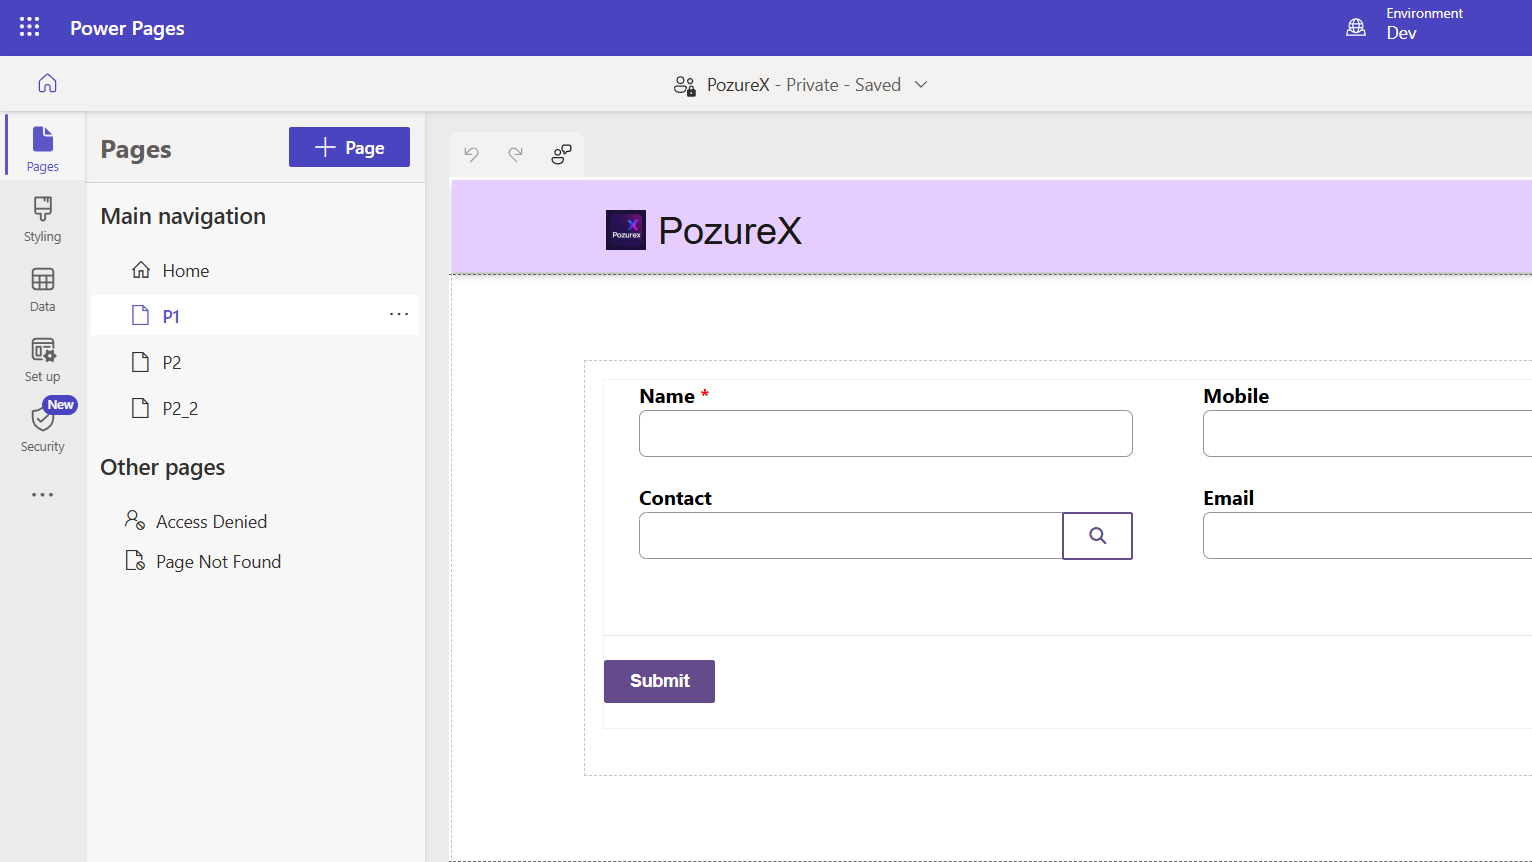Open the app launcher waffle icon
The image size is (1532, 862).
30,27
